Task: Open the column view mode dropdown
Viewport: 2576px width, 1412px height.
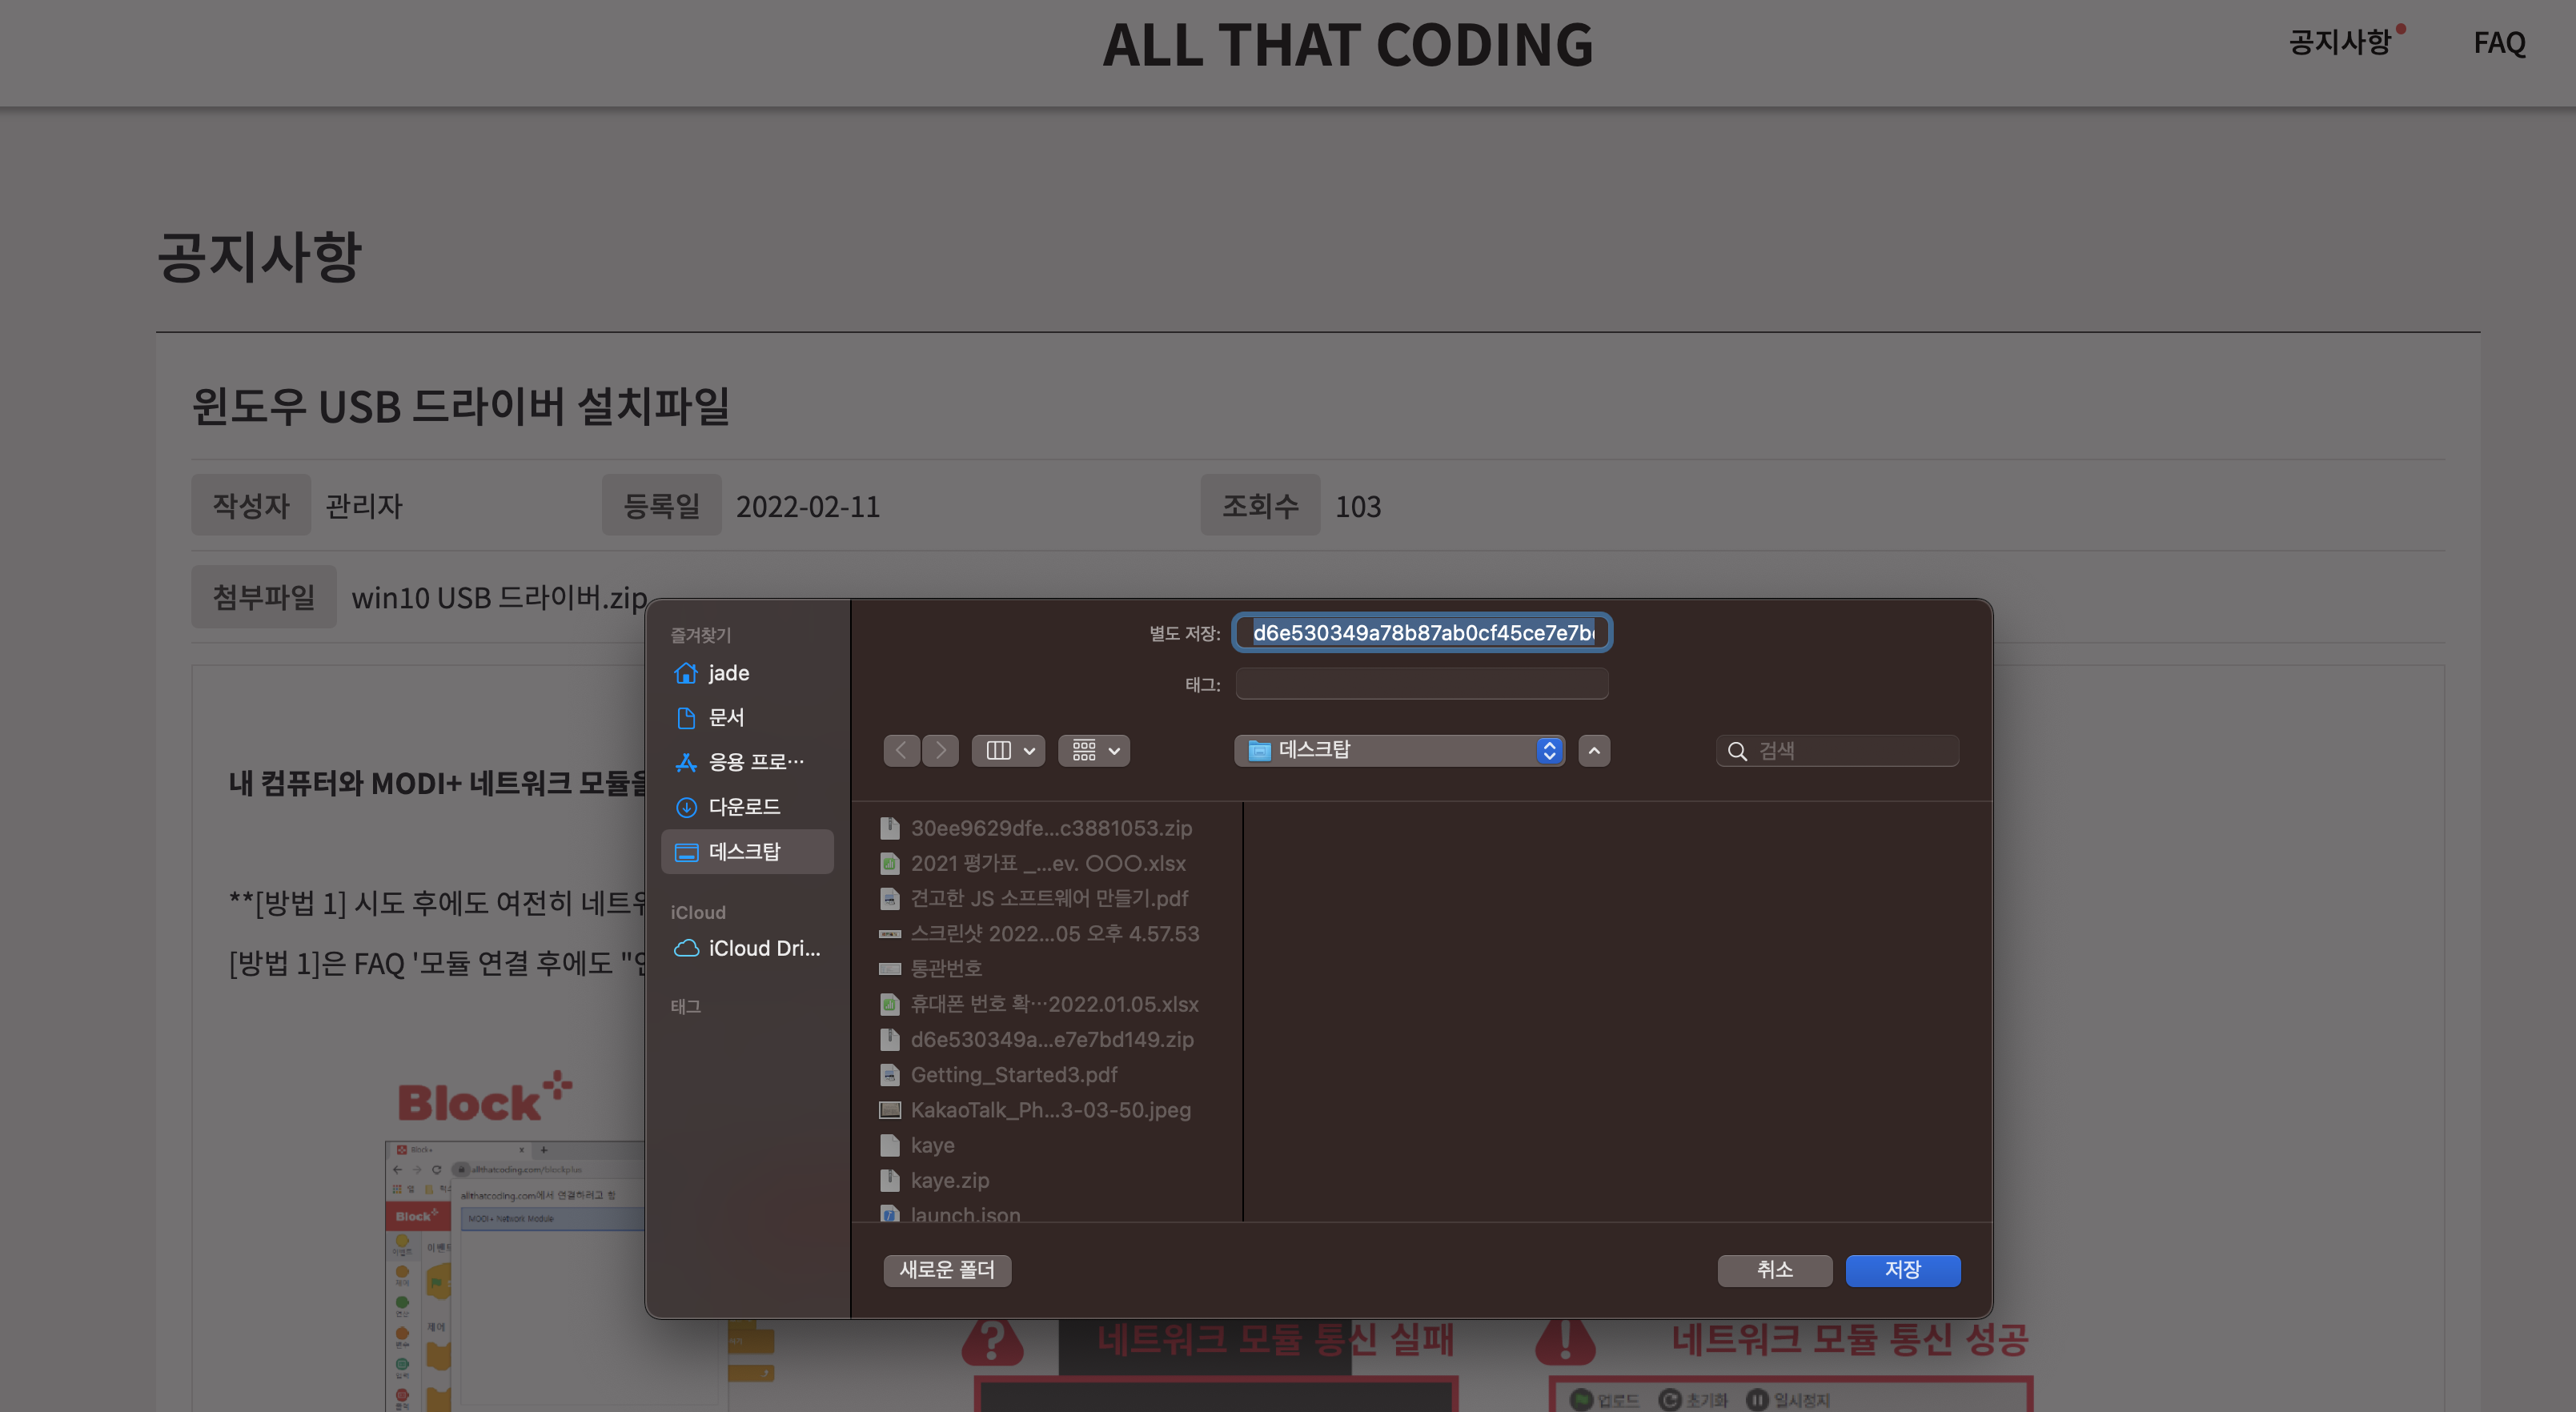Action: pyautogui.click(x=1008, y=750)
